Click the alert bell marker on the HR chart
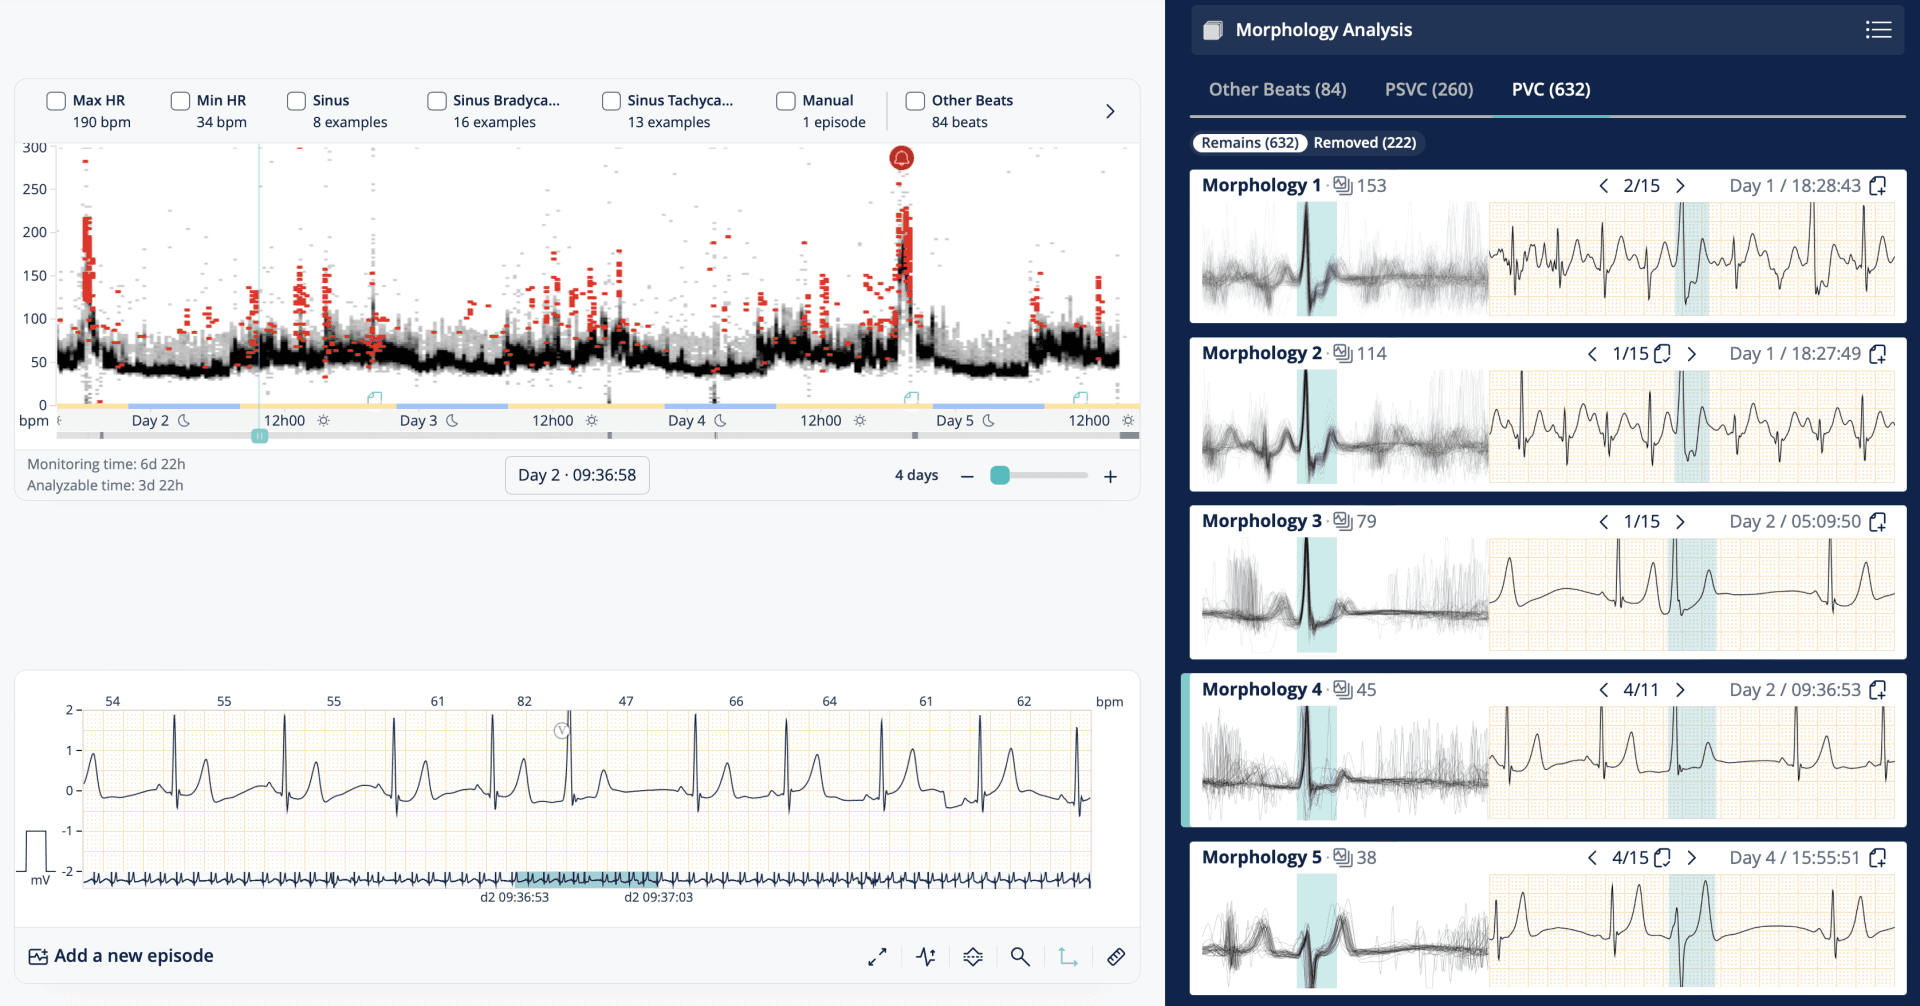Screen dimensions: 1920x1006 tap(902, 157)
